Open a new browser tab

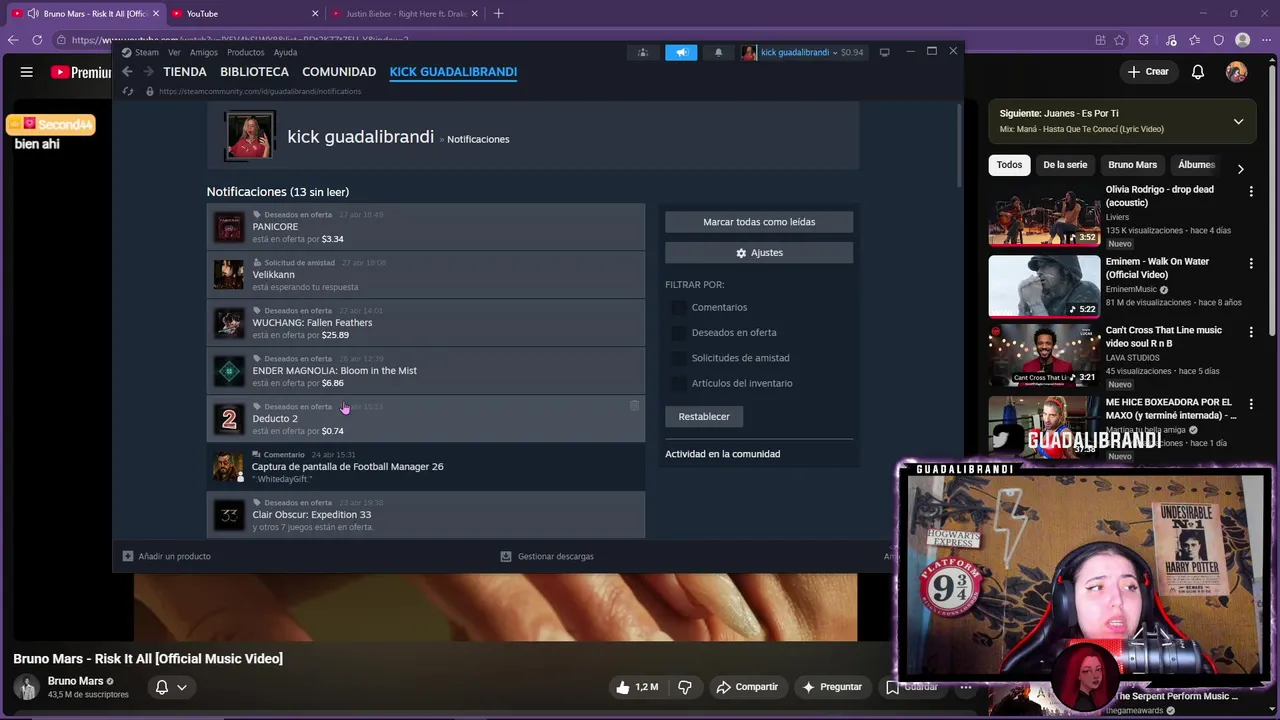coord(498,13)
